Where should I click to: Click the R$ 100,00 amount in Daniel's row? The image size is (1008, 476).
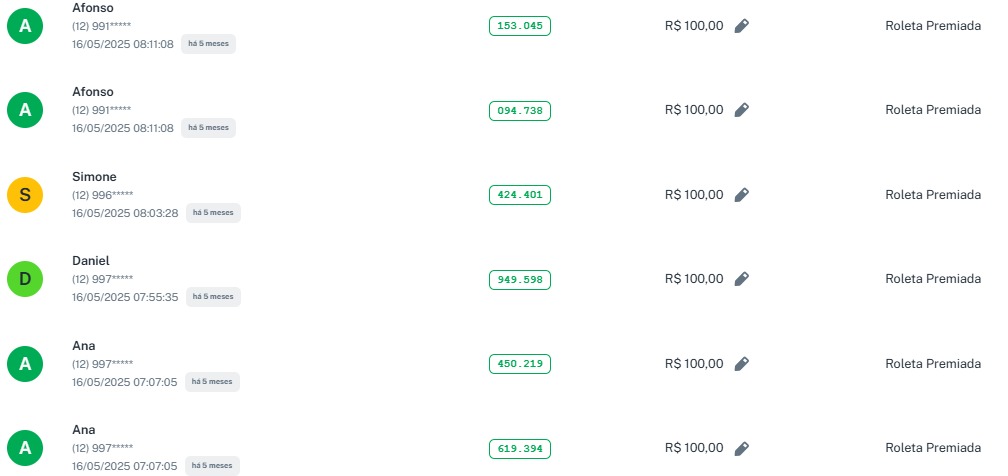coord(693,279)
